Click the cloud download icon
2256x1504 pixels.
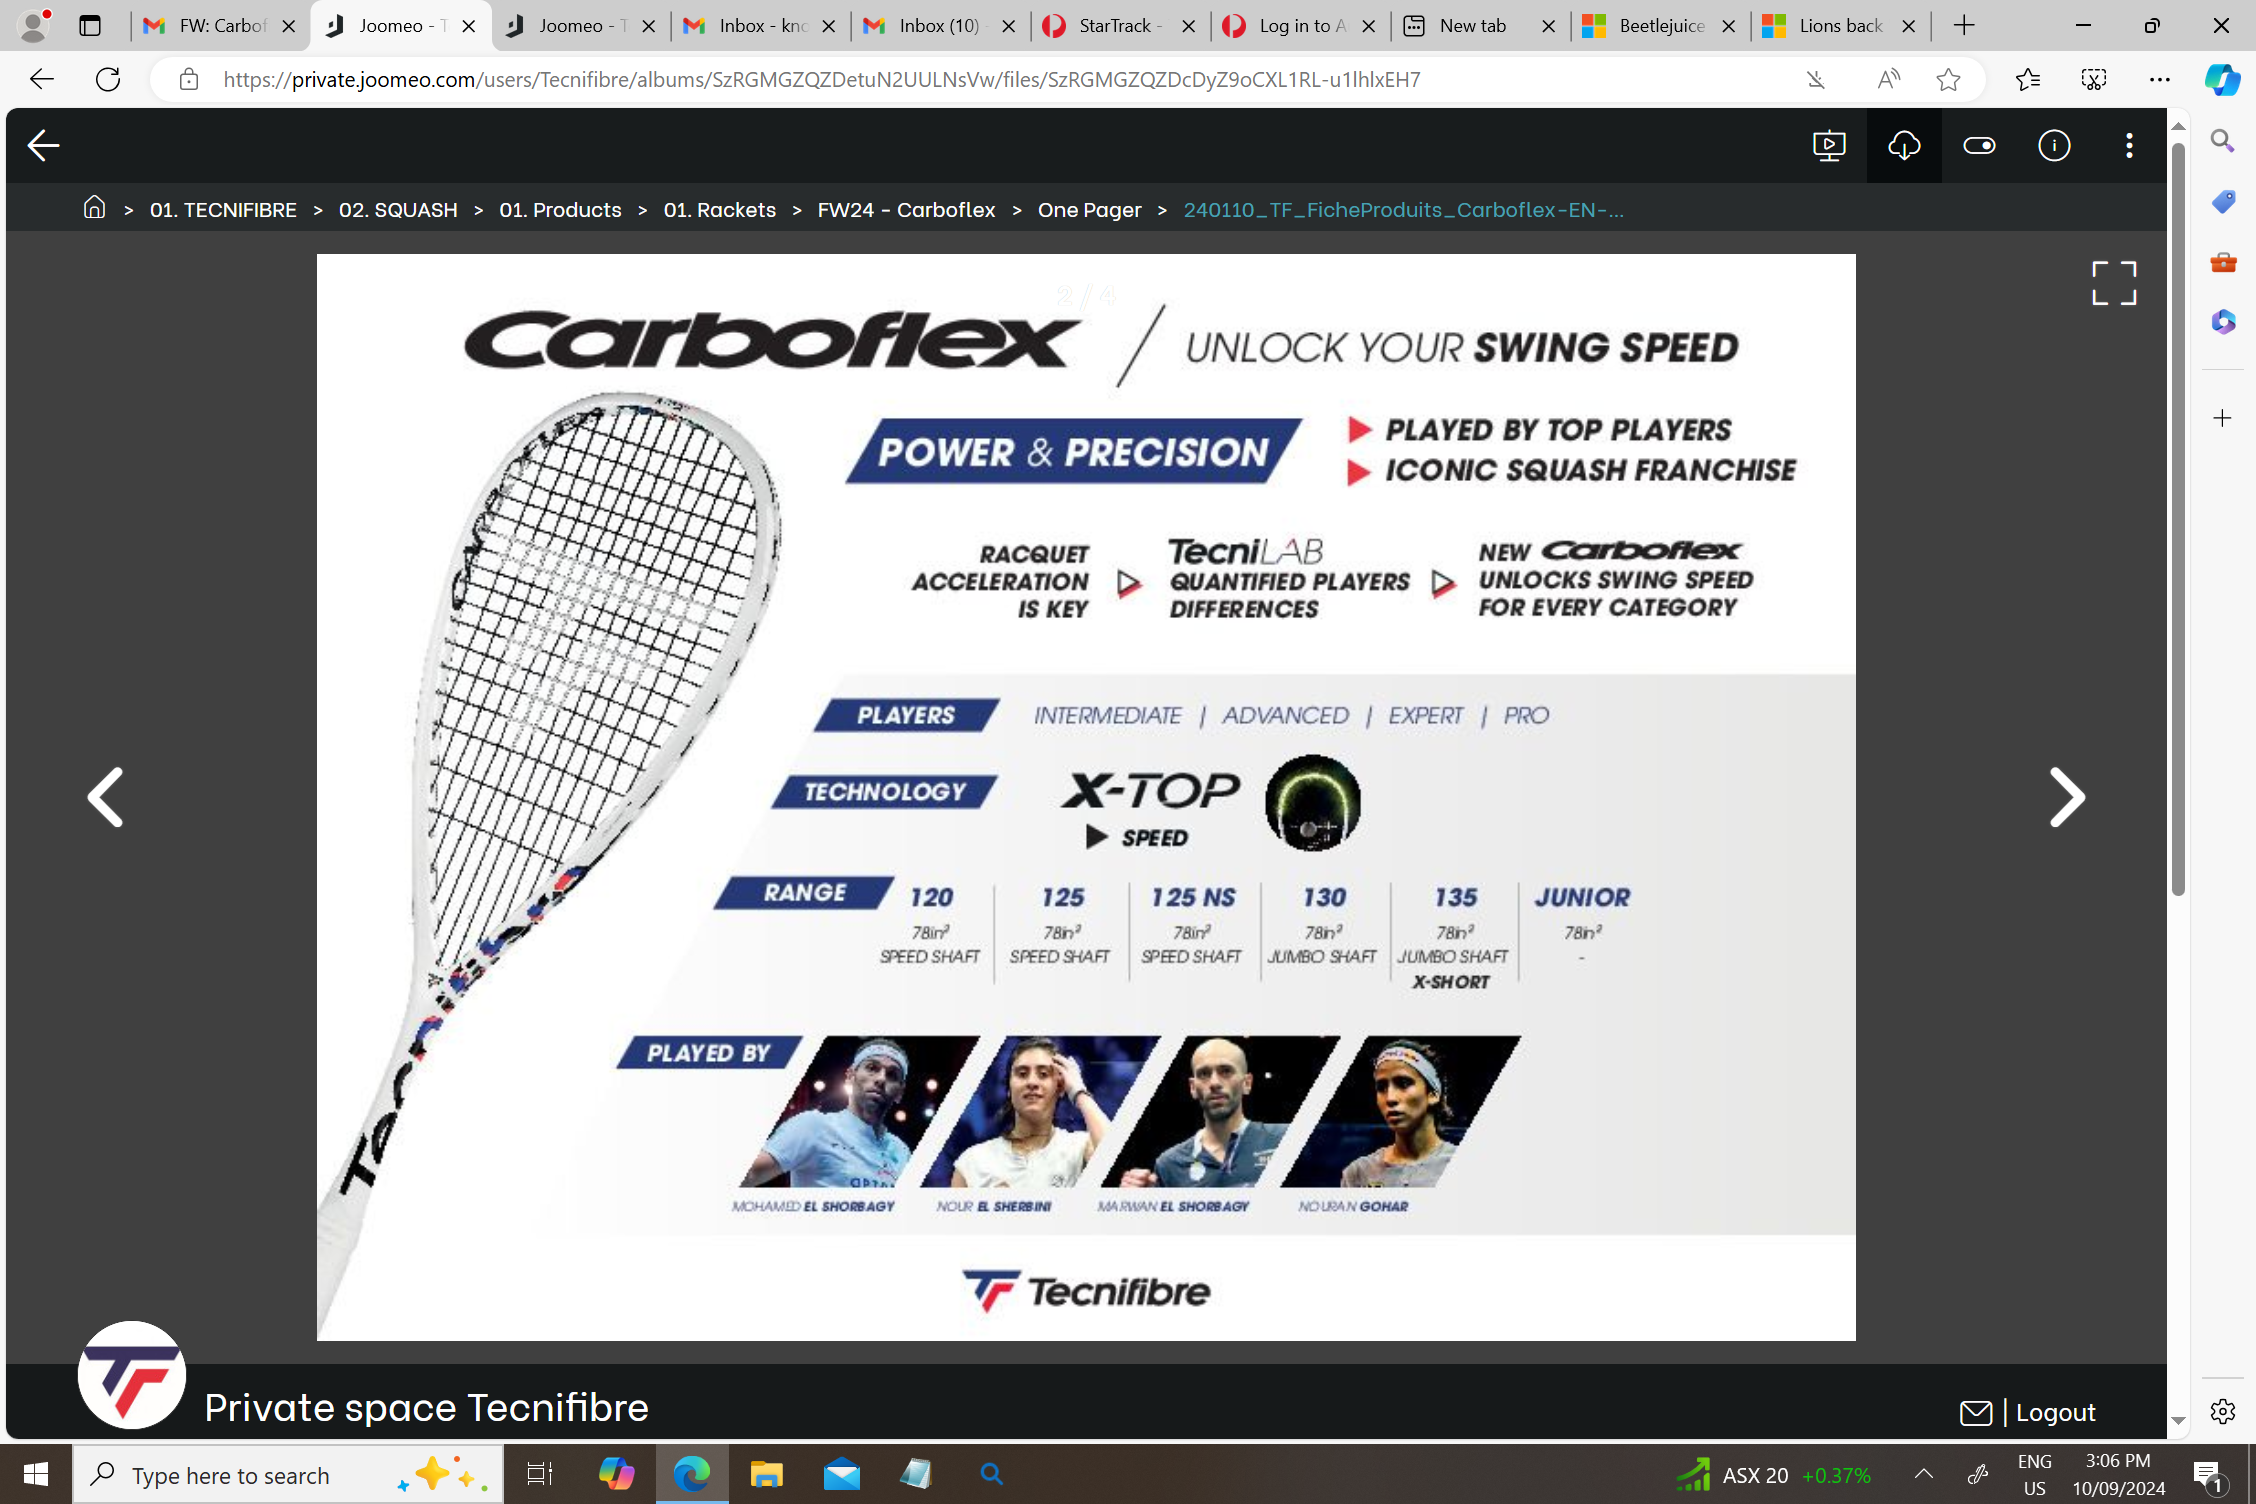point(1904,146)
